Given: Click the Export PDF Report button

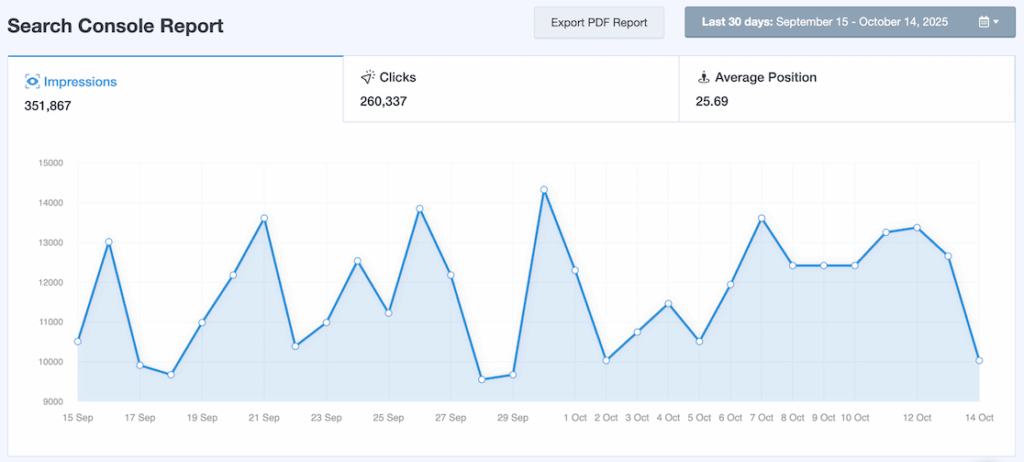Looking at the screenshot, I should [x=599, y=22].
